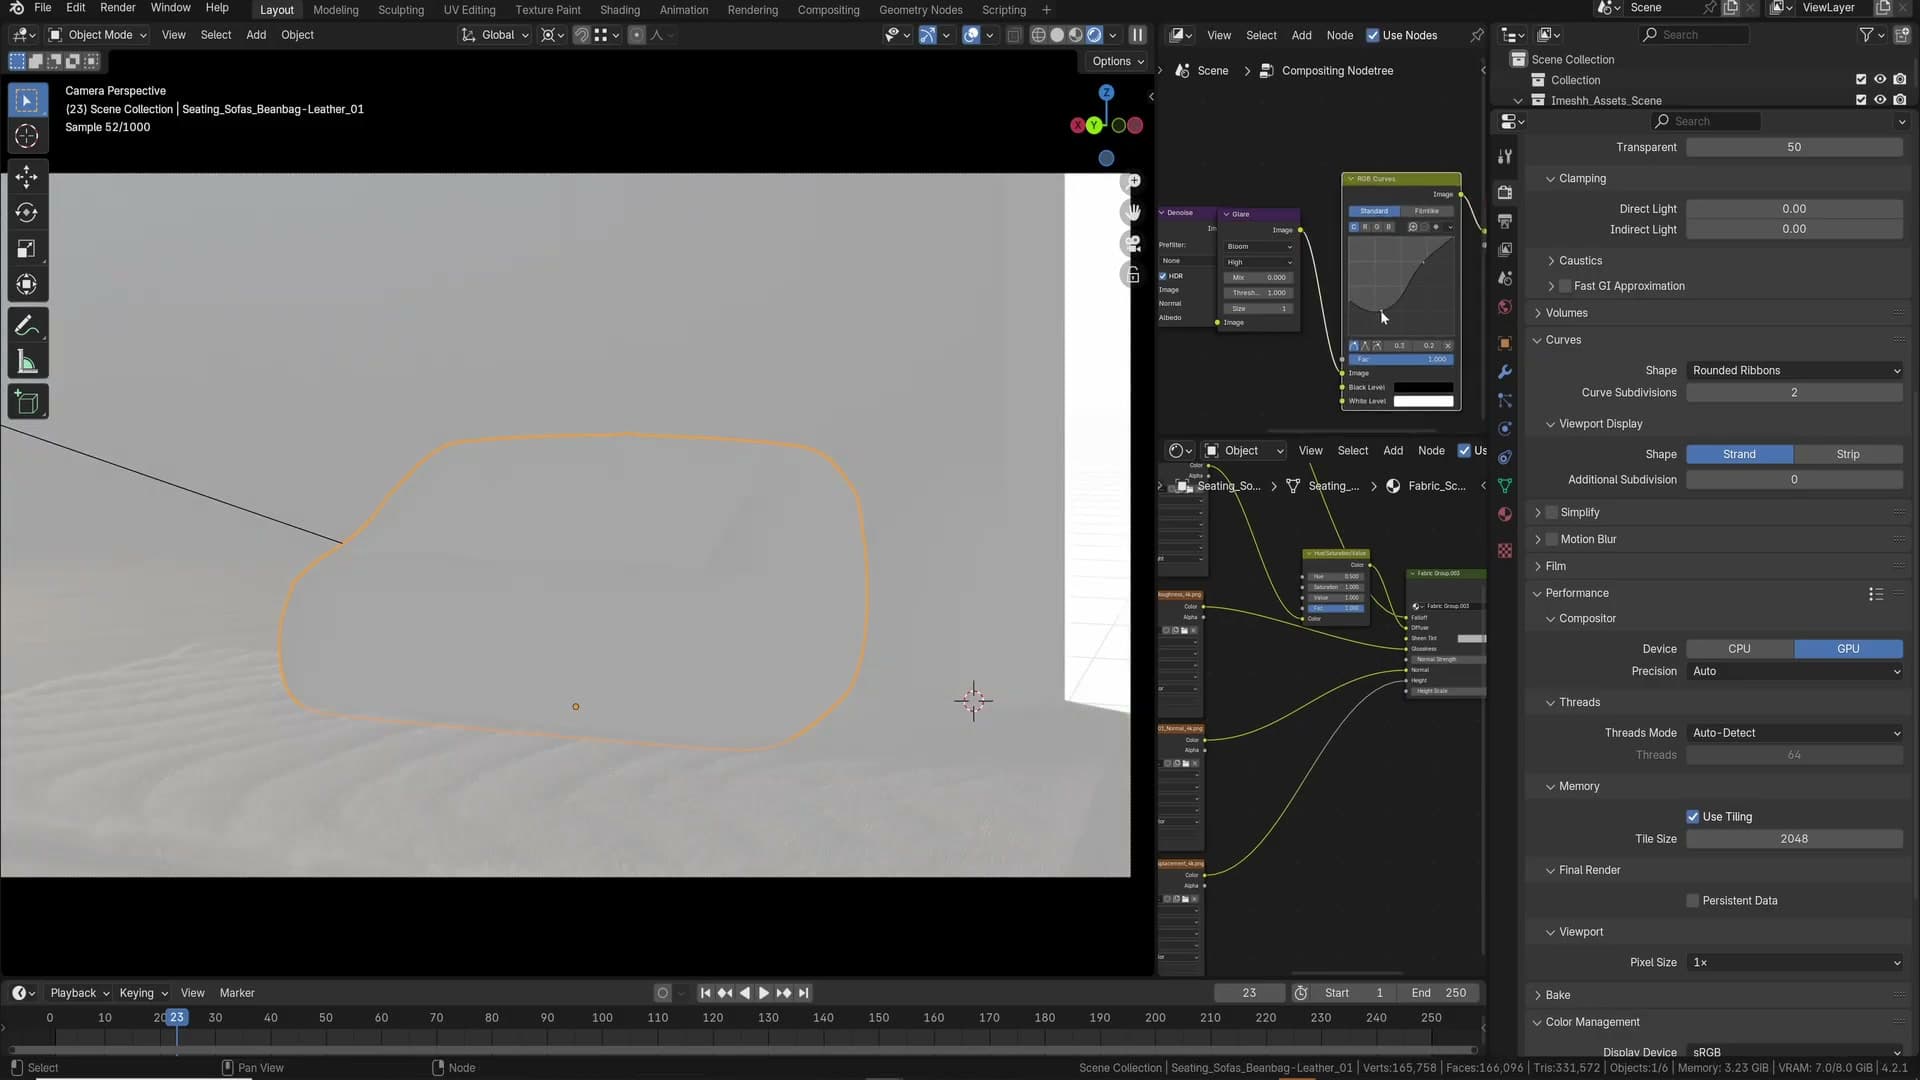Enable the Simplify checkbox
Image resolution: width=1920 pixels, height=1080 pixels.
(1551, 513)
